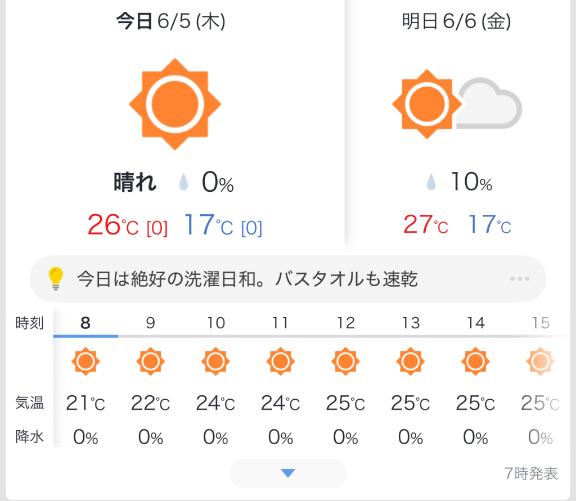Click the yellow lightbulb tip icon
Viewport: 576px width, 501px height.
[56, 279]
